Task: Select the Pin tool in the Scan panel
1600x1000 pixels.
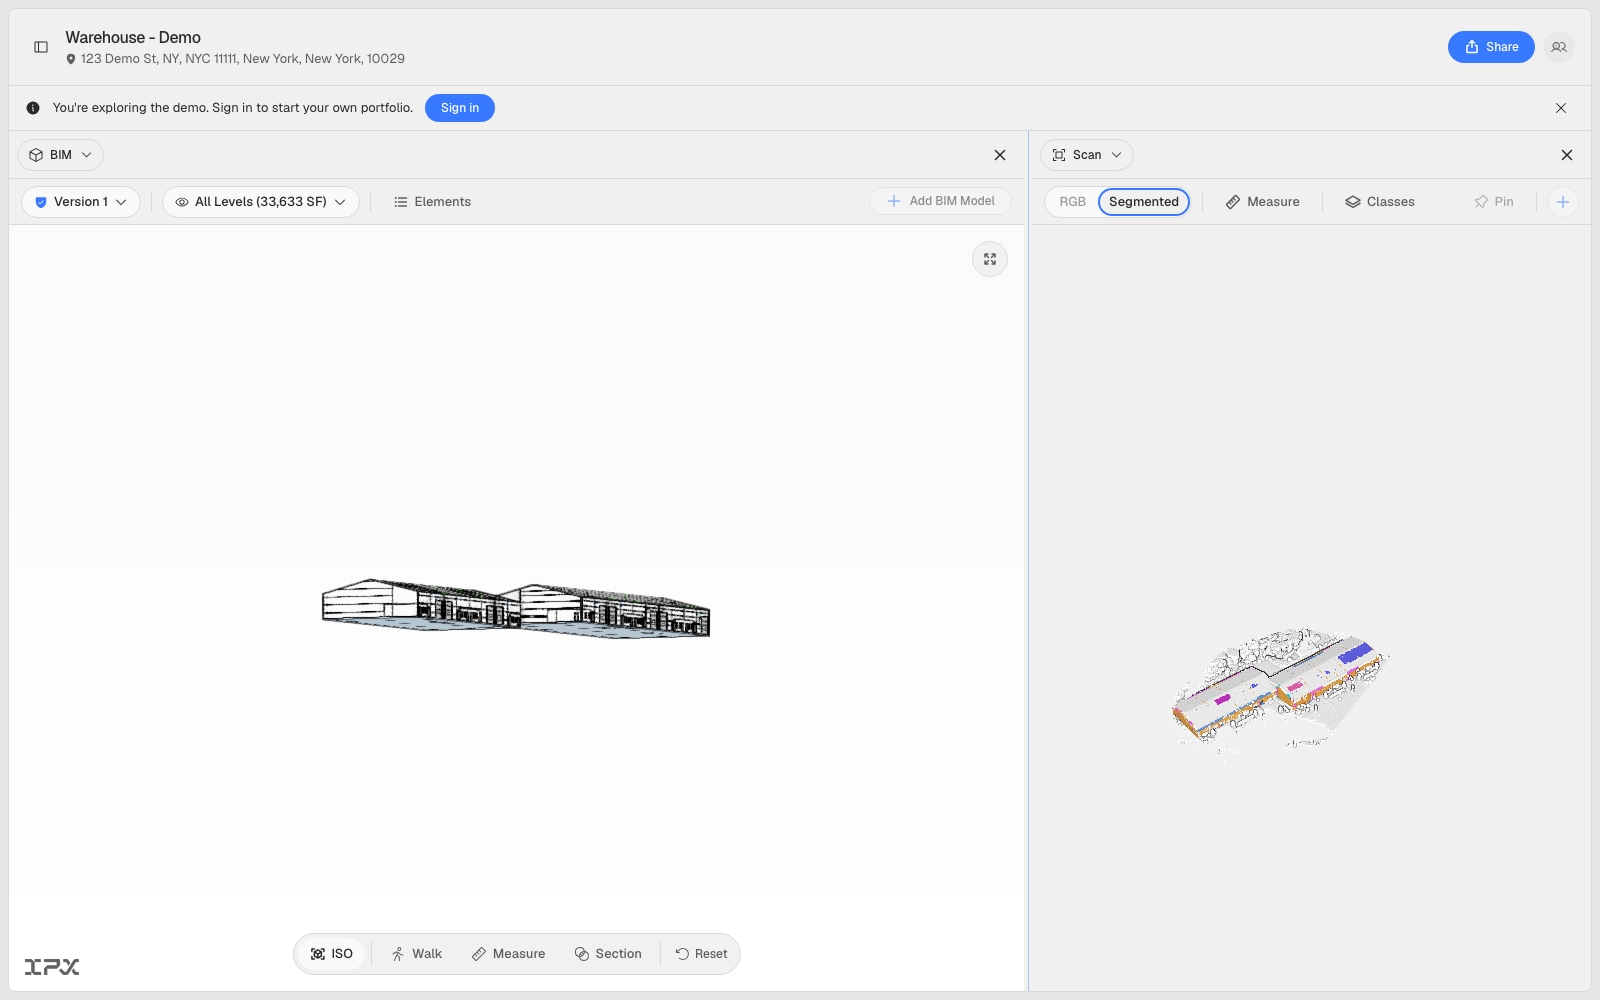Action: (x=1494, y=202)
